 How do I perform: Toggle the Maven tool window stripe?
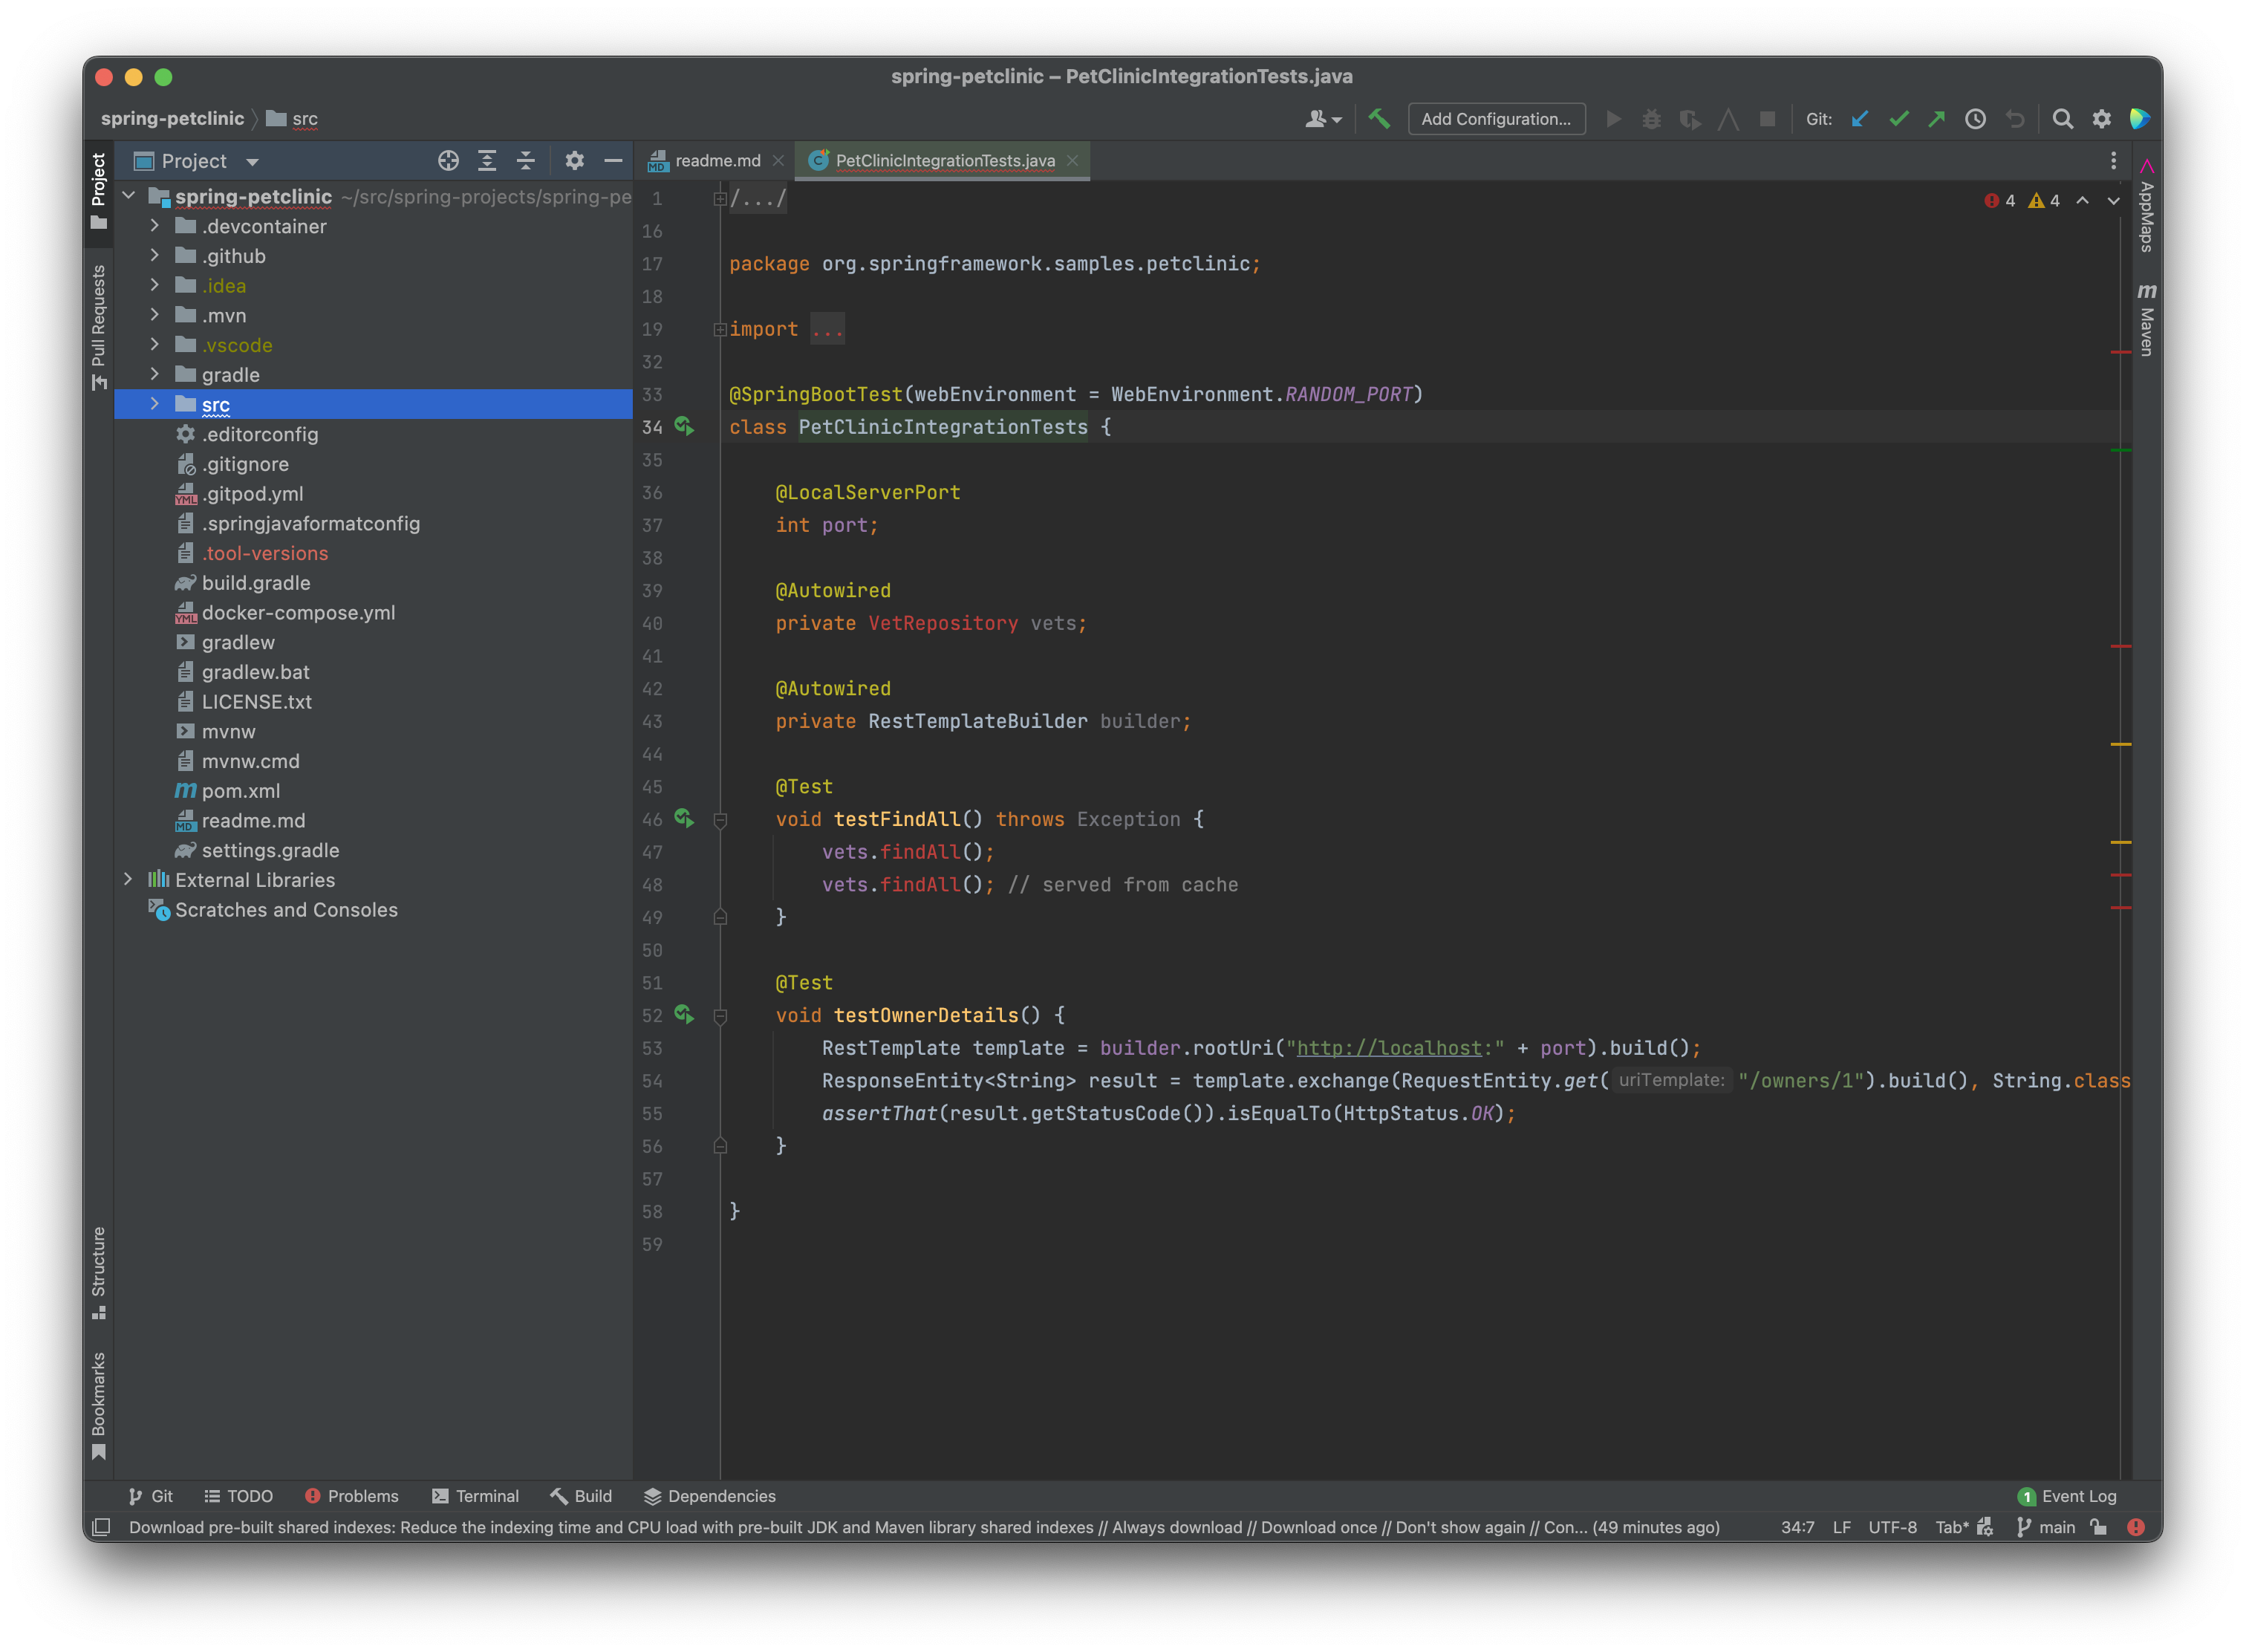click(x=2146, y=320)
